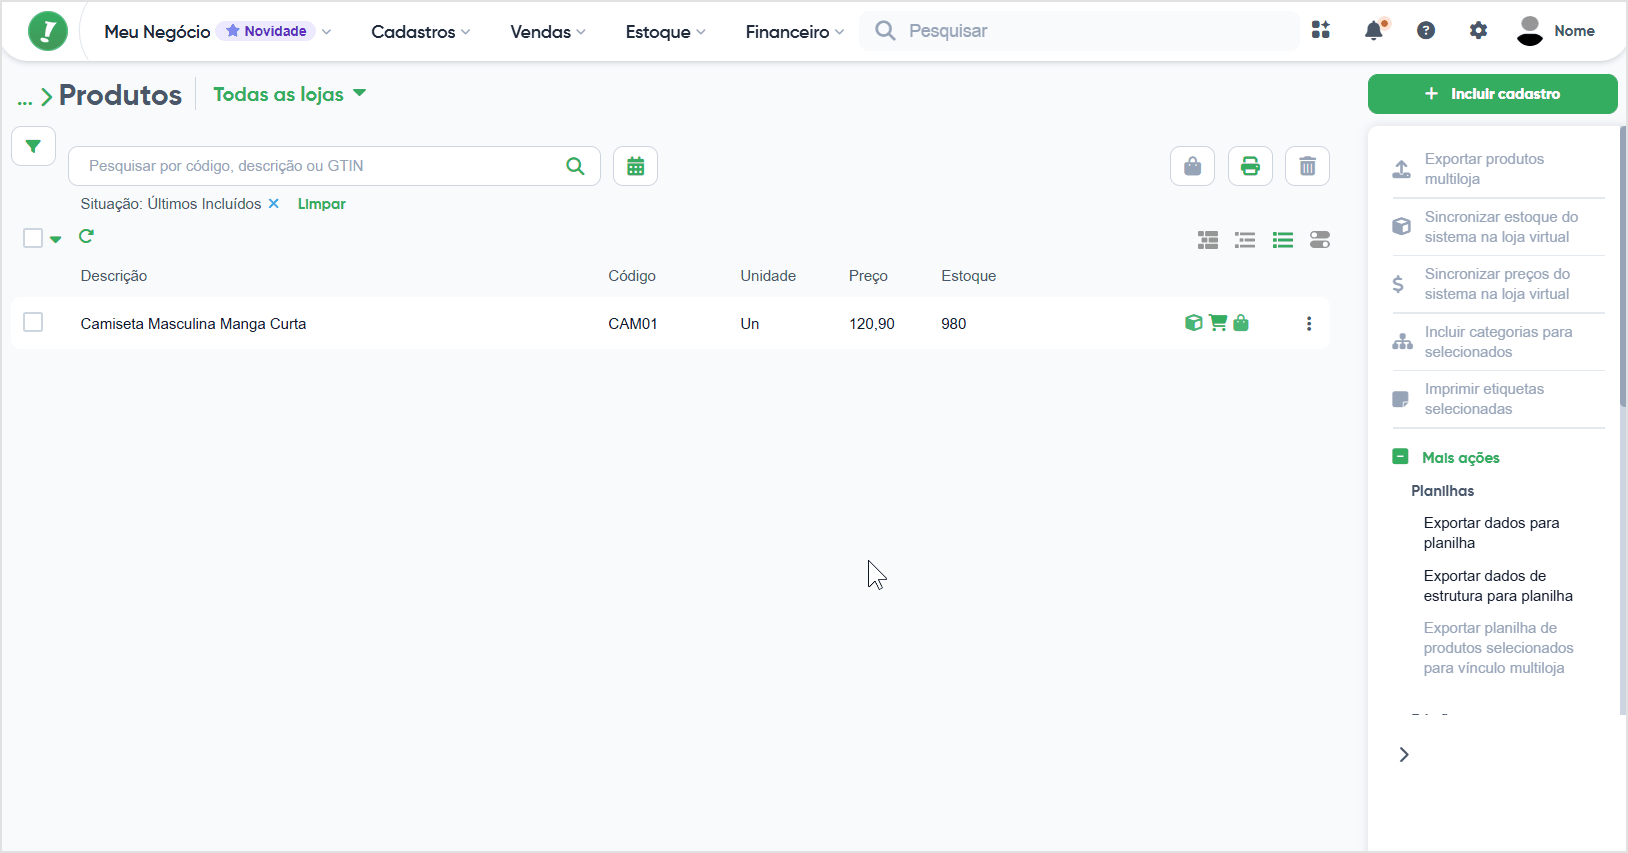Click the global Pesquisar field
The width and height of the screenshot is (1628, 853).
point(1080,31)
